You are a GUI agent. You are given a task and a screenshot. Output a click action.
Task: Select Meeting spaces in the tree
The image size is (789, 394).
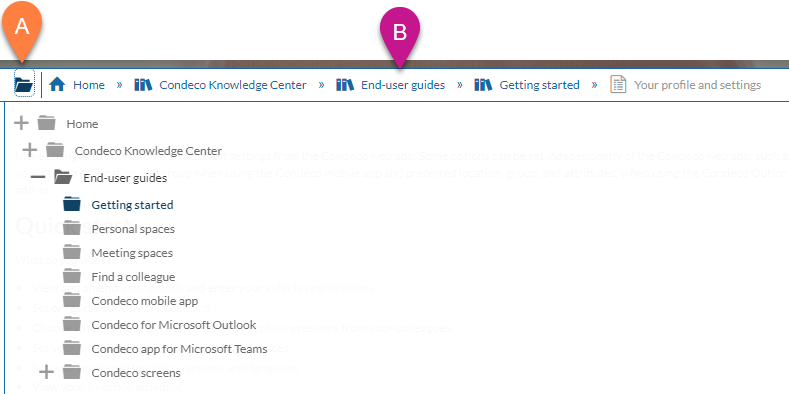[132, 253]
